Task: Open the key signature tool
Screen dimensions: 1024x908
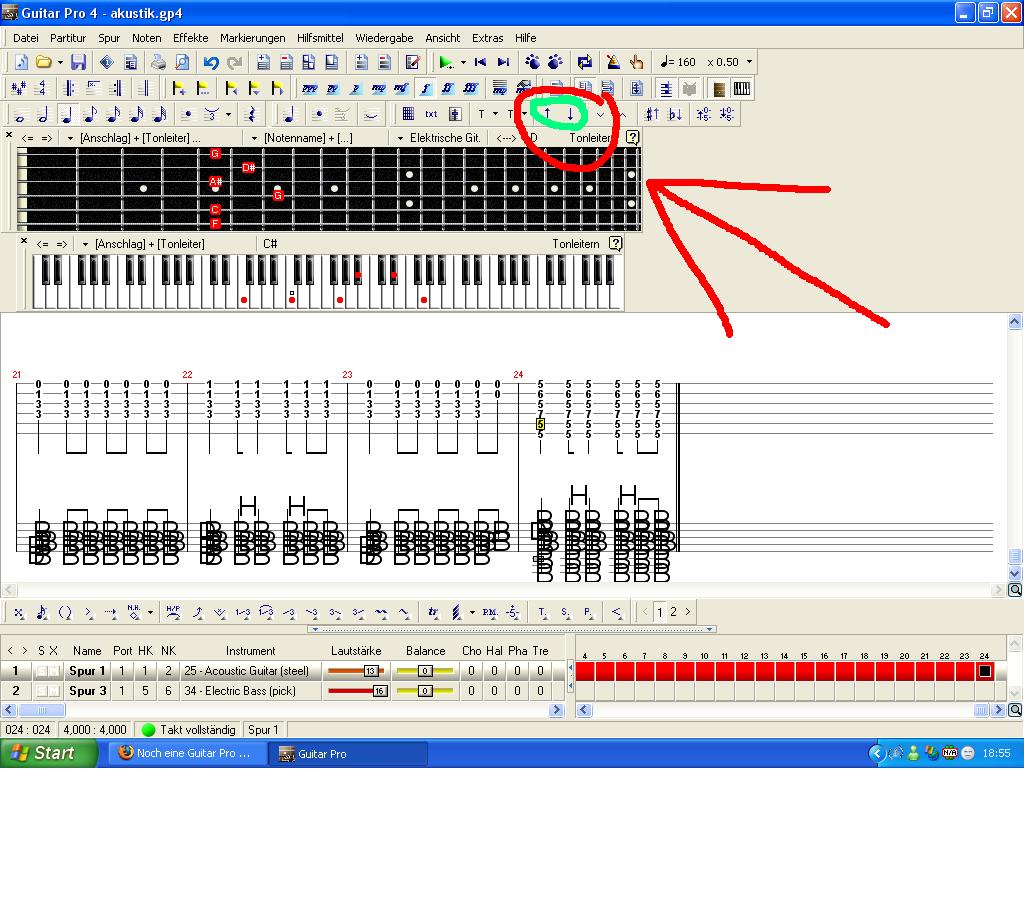Action: point(18,88)
